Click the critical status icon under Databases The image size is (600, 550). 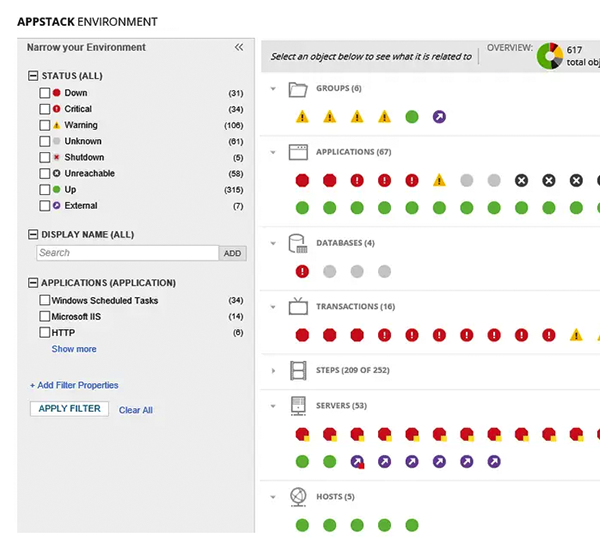(302, 271)
